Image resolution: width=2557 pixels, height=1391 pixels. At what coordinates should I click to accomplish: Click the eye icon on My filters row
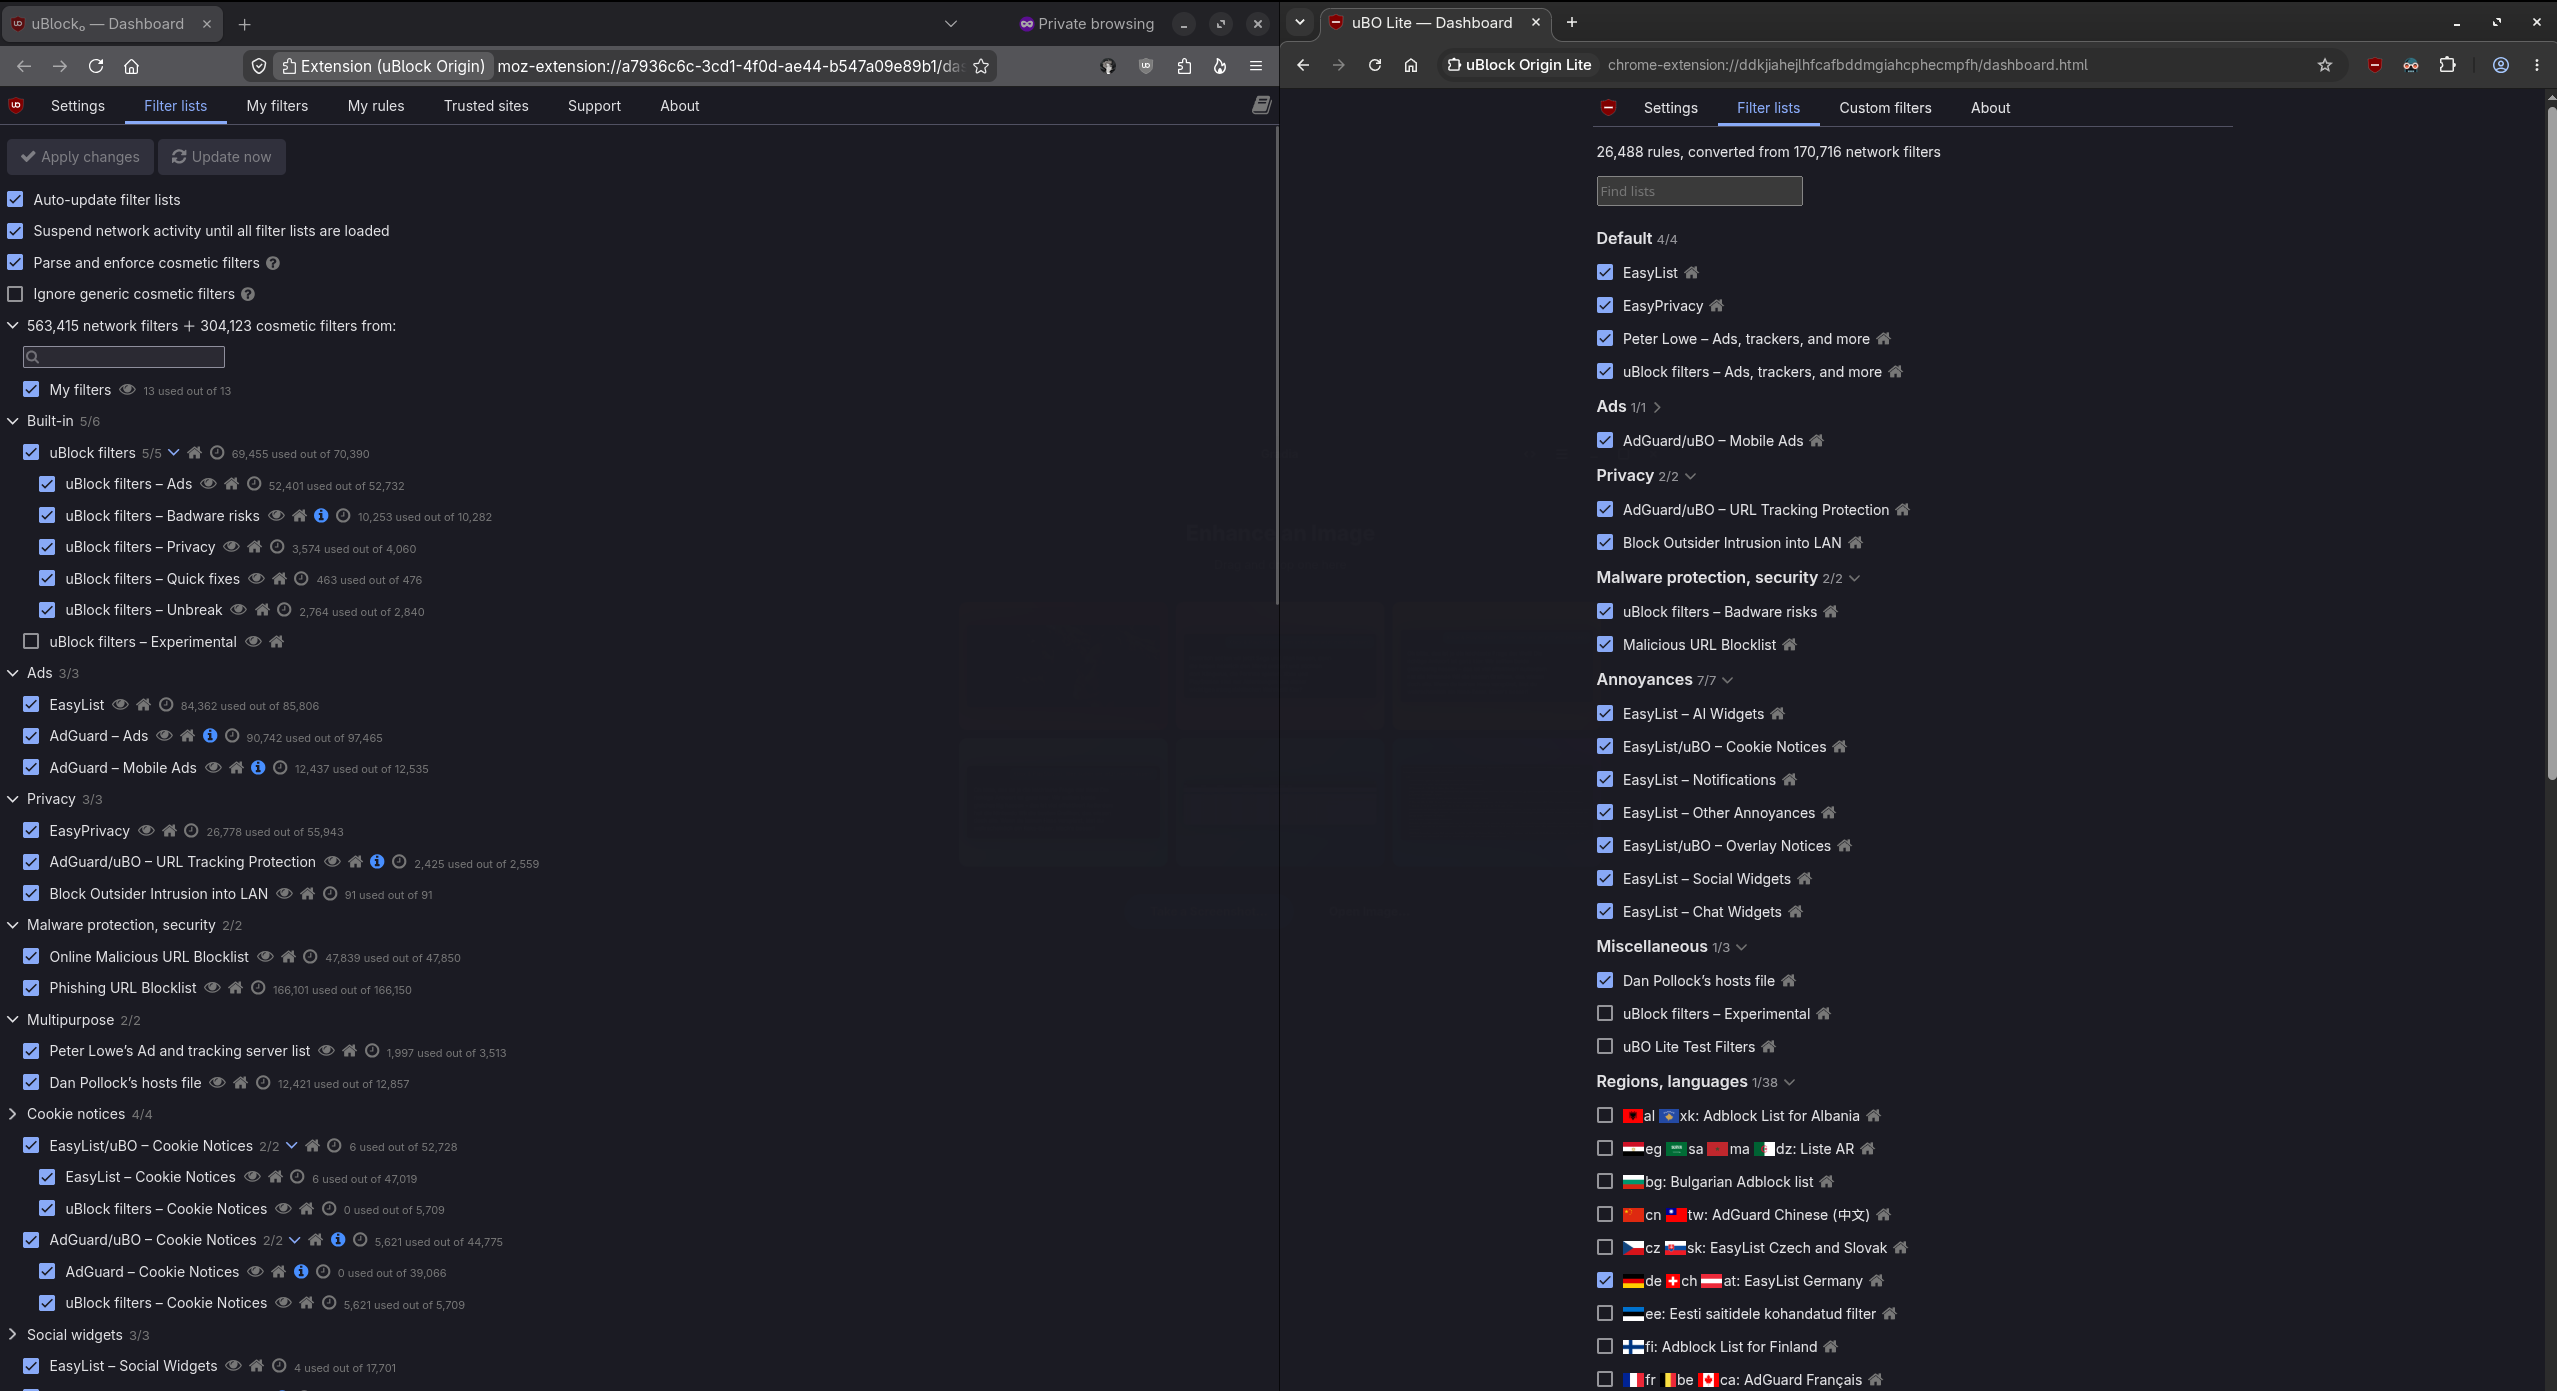127,390
